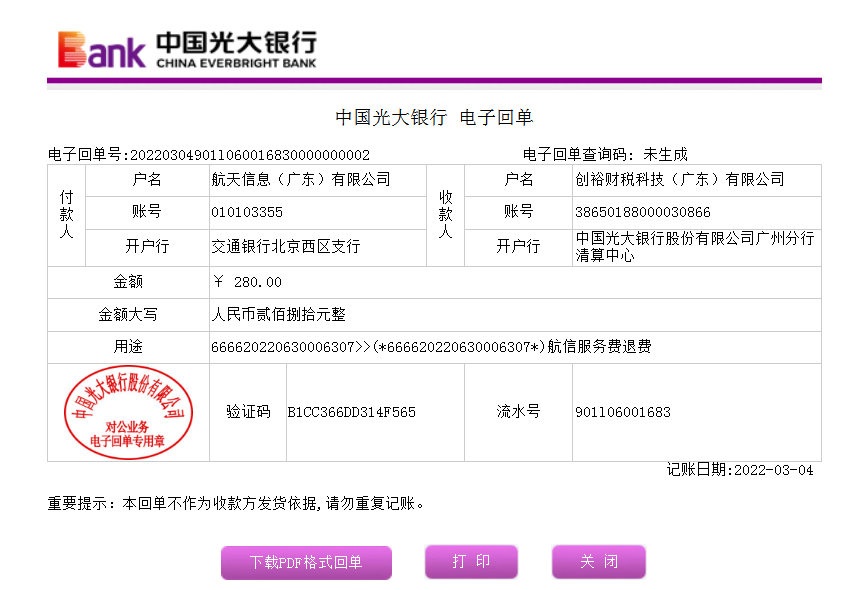859x590 pixels.
Task: Select payer bank 交通银行北京西区支行
Action: pos(286,247)
